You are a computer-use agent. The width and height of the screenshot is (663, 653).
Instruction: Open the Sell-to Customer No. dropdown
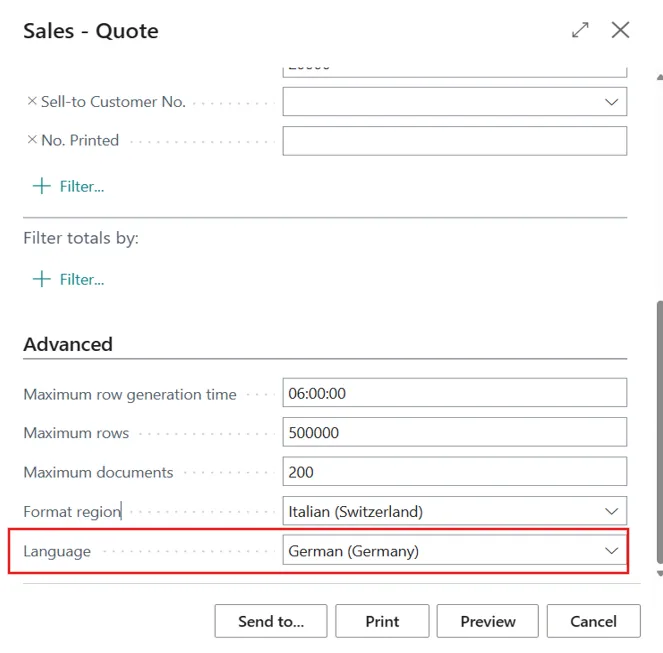point(611,102)
